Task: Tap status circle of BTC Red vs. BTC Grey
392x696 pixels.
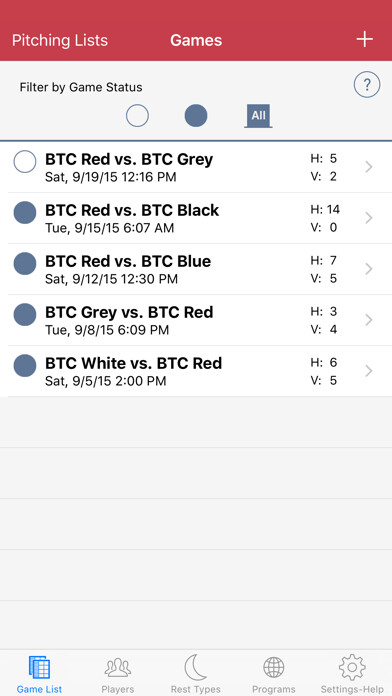Action: tap(25, 161)
